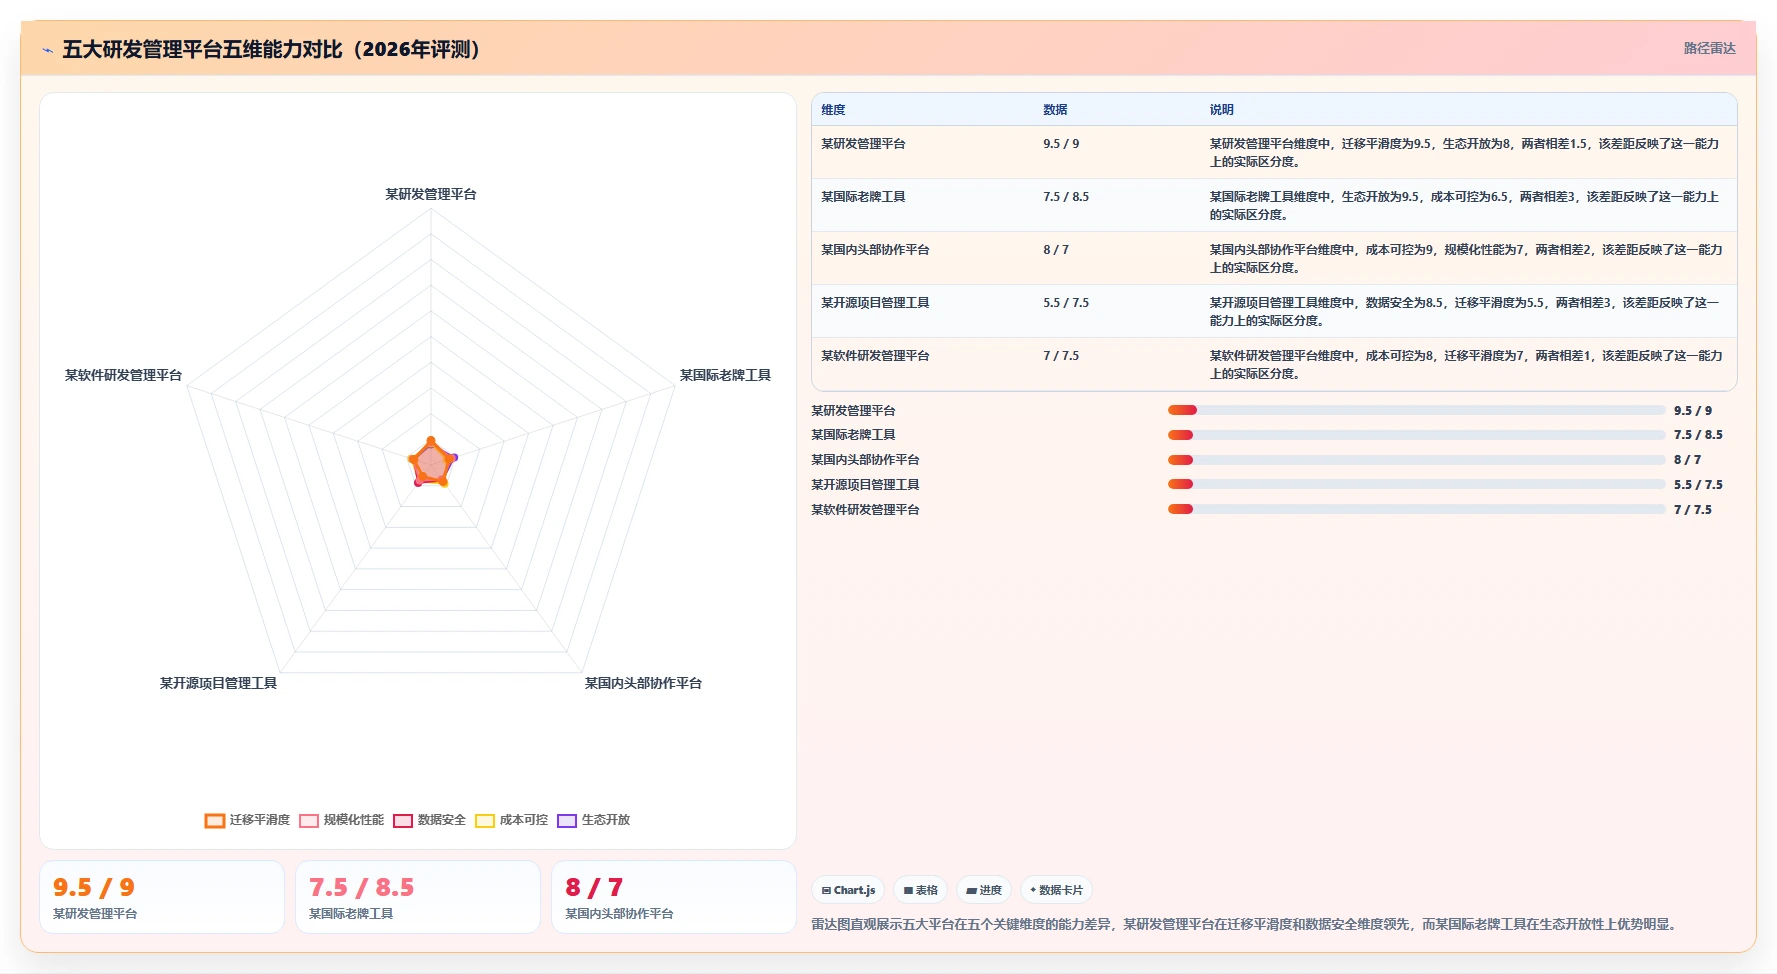1777x974 pixels.
Task: Click the 某研发管理平台 radar axis label
Action: (431, 194)
